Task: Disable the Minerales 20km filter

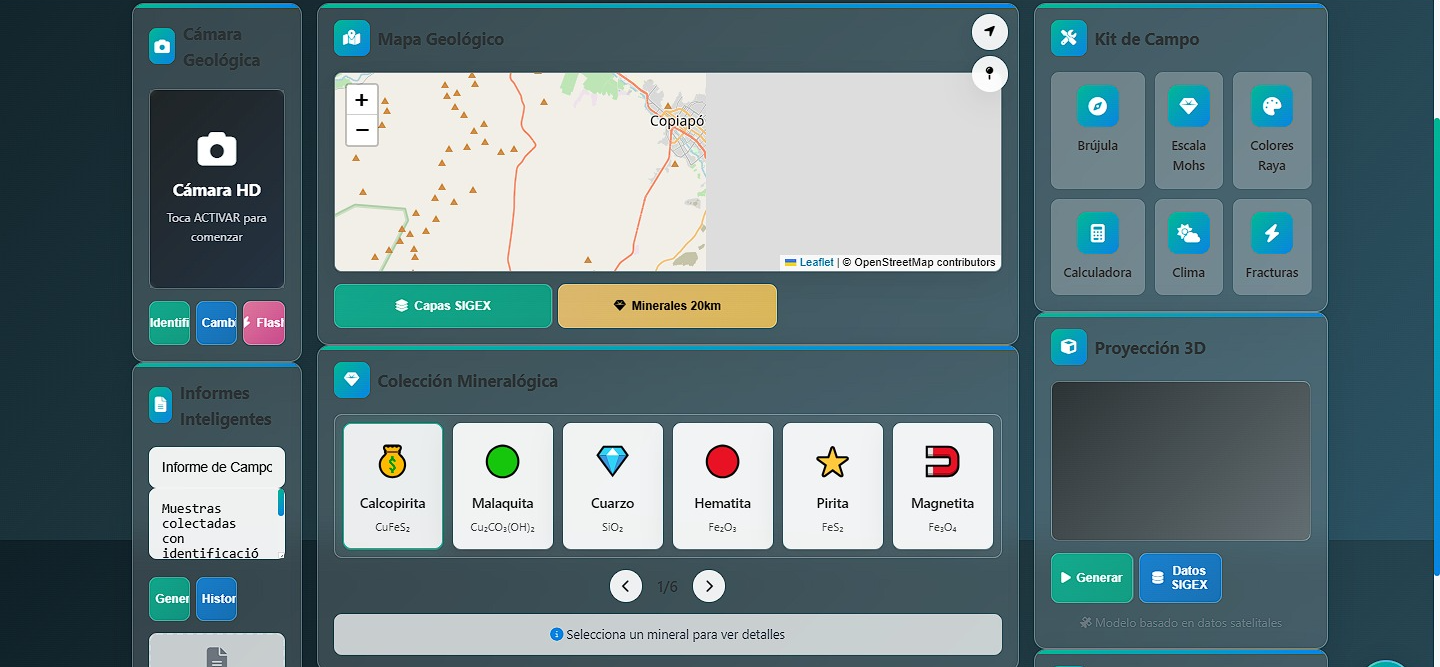Action: pos(667,306)
